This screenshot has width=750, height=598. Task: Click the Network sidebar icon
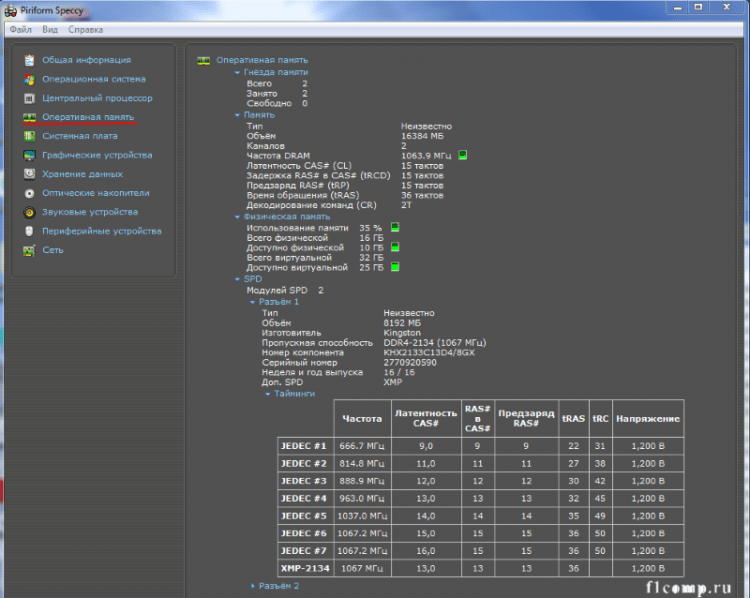pos(30,250)
